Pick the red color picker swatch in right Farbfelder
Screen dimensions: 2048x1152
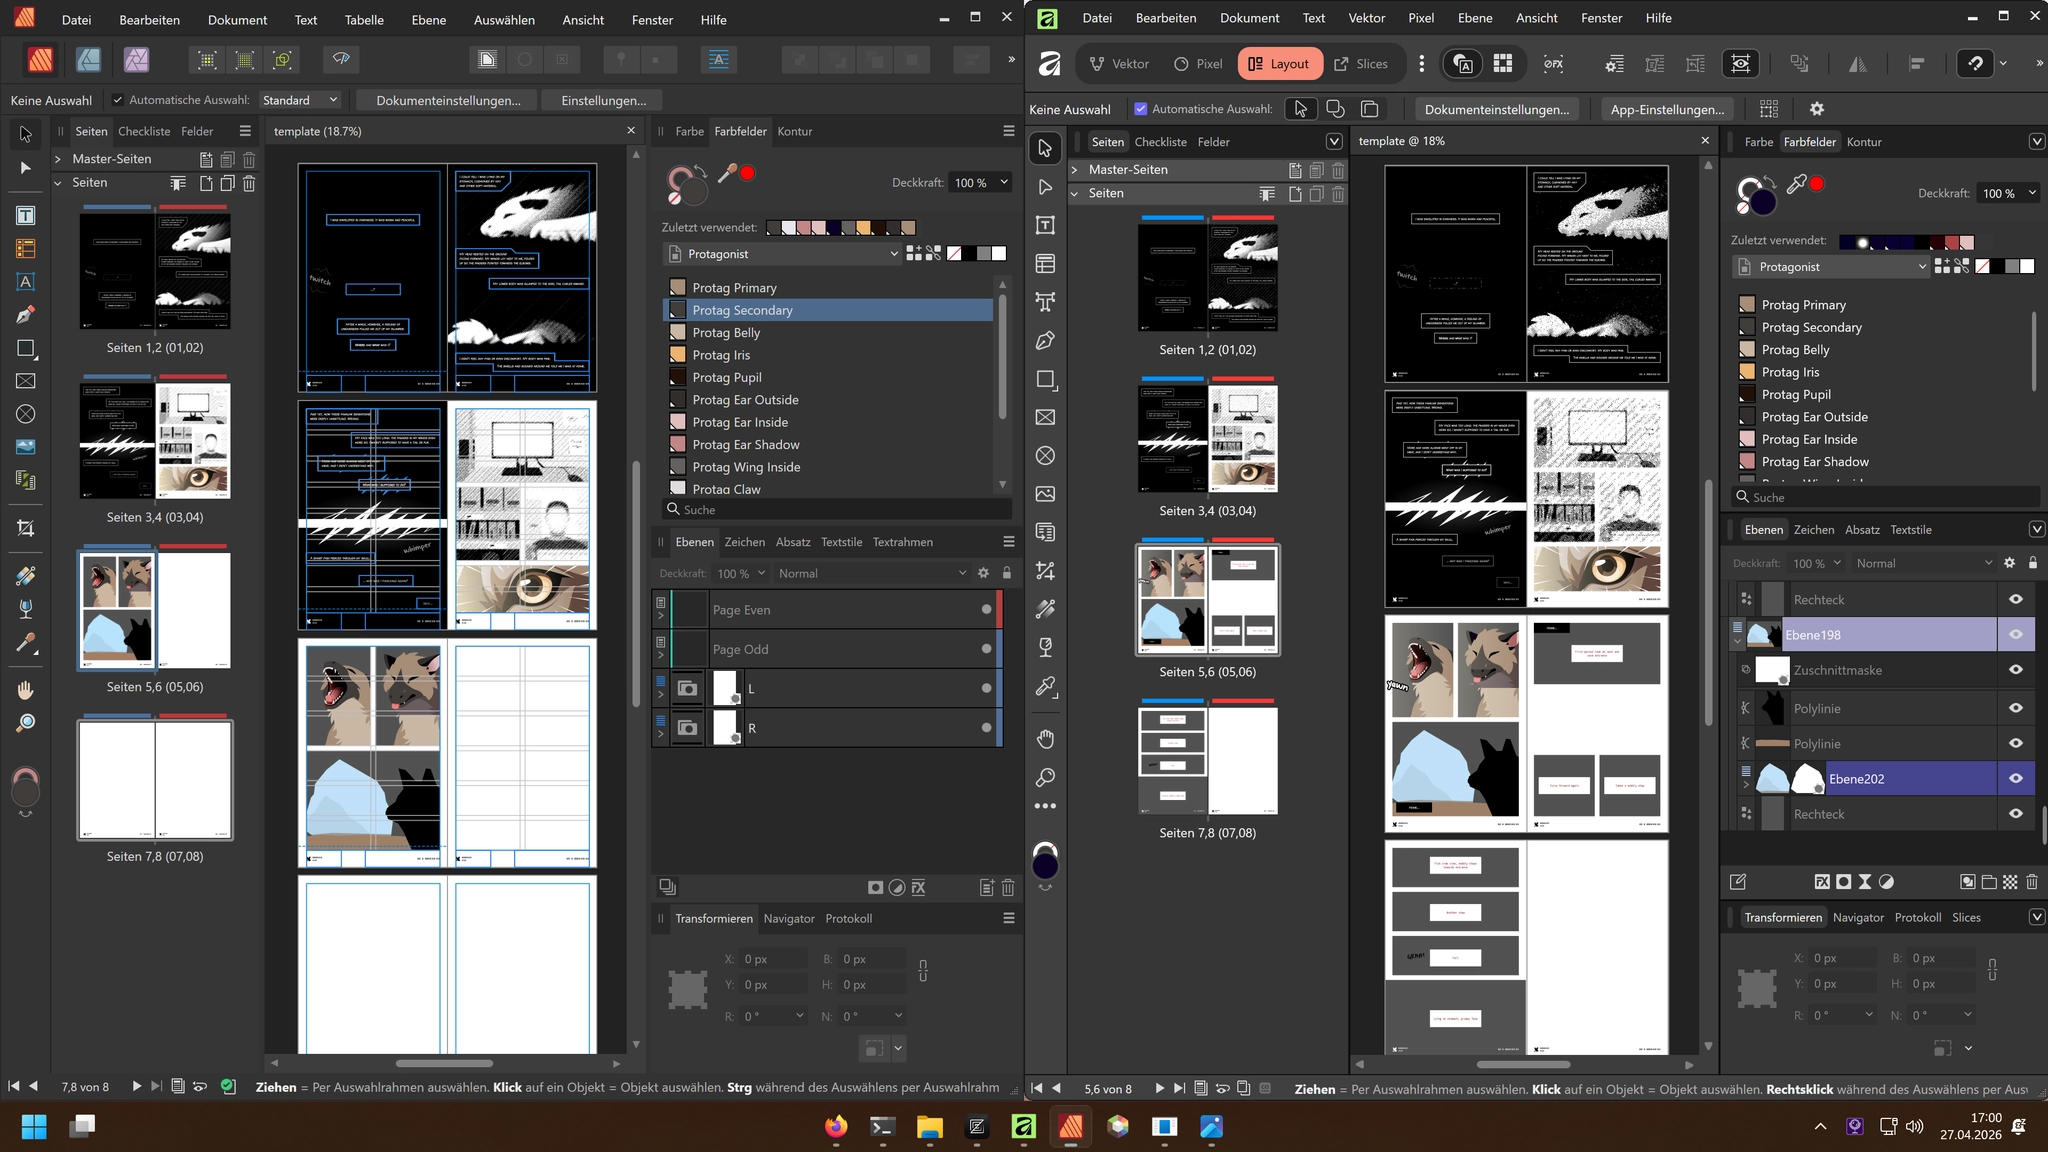tap(1817, 184)
